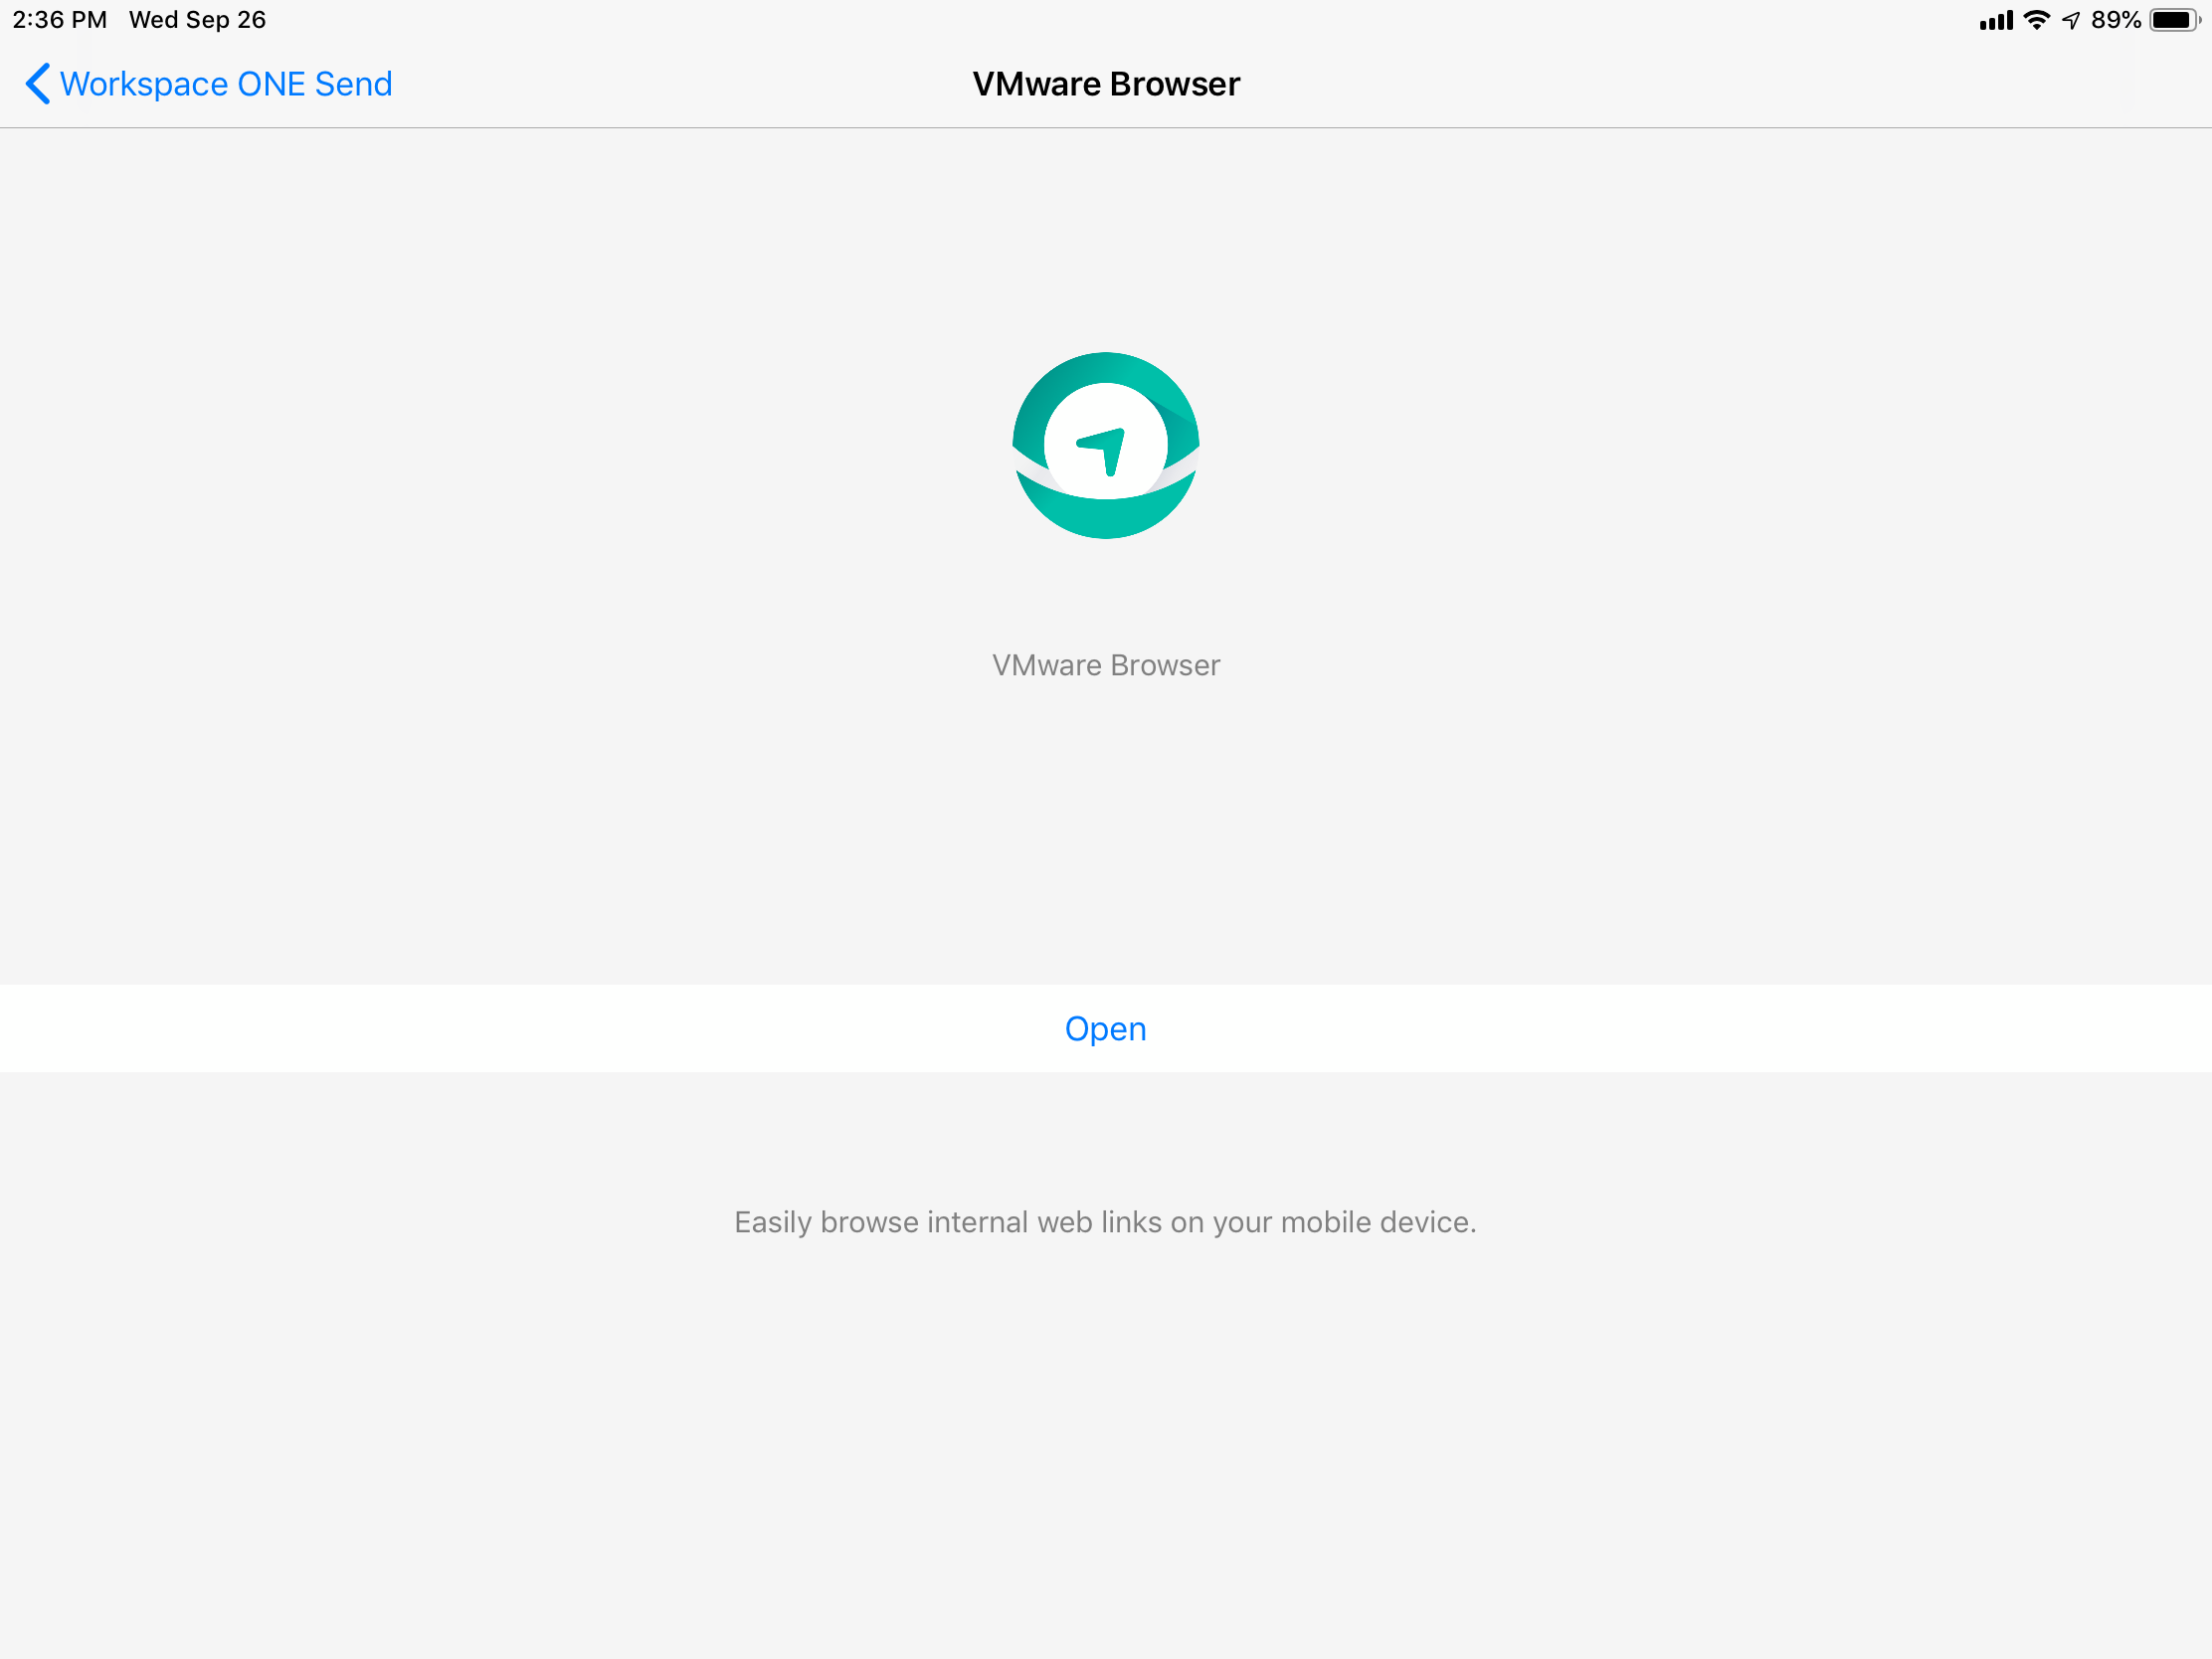Open the VMware Browser app
The height and width of the screenshot is (1659, 2212).
(x=1105, y=1028)
